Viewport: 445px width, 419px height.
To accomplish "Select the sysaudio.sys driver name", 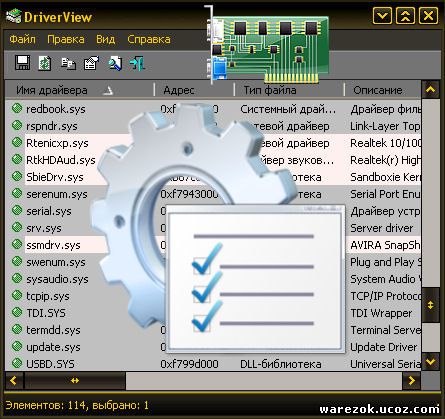I will (57, 279).
